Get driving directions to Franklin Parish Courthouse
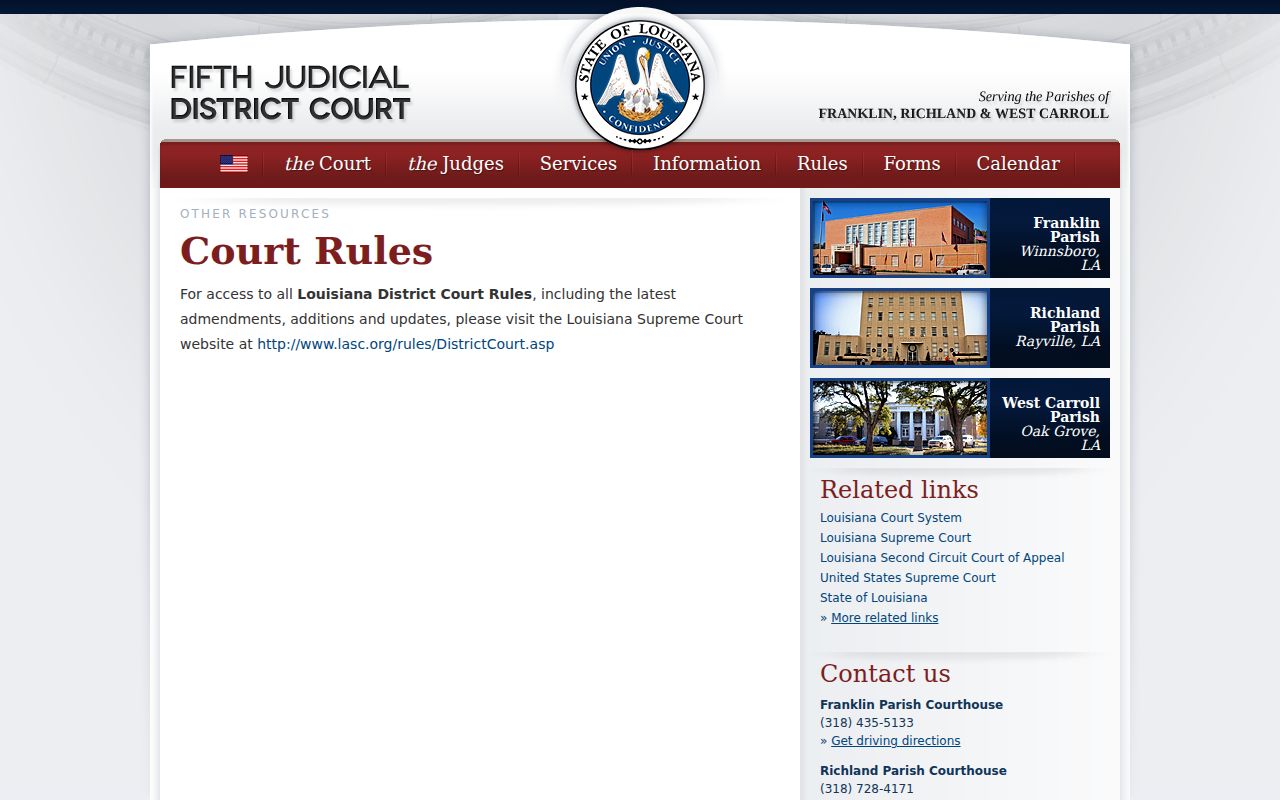 click(895, 741)
